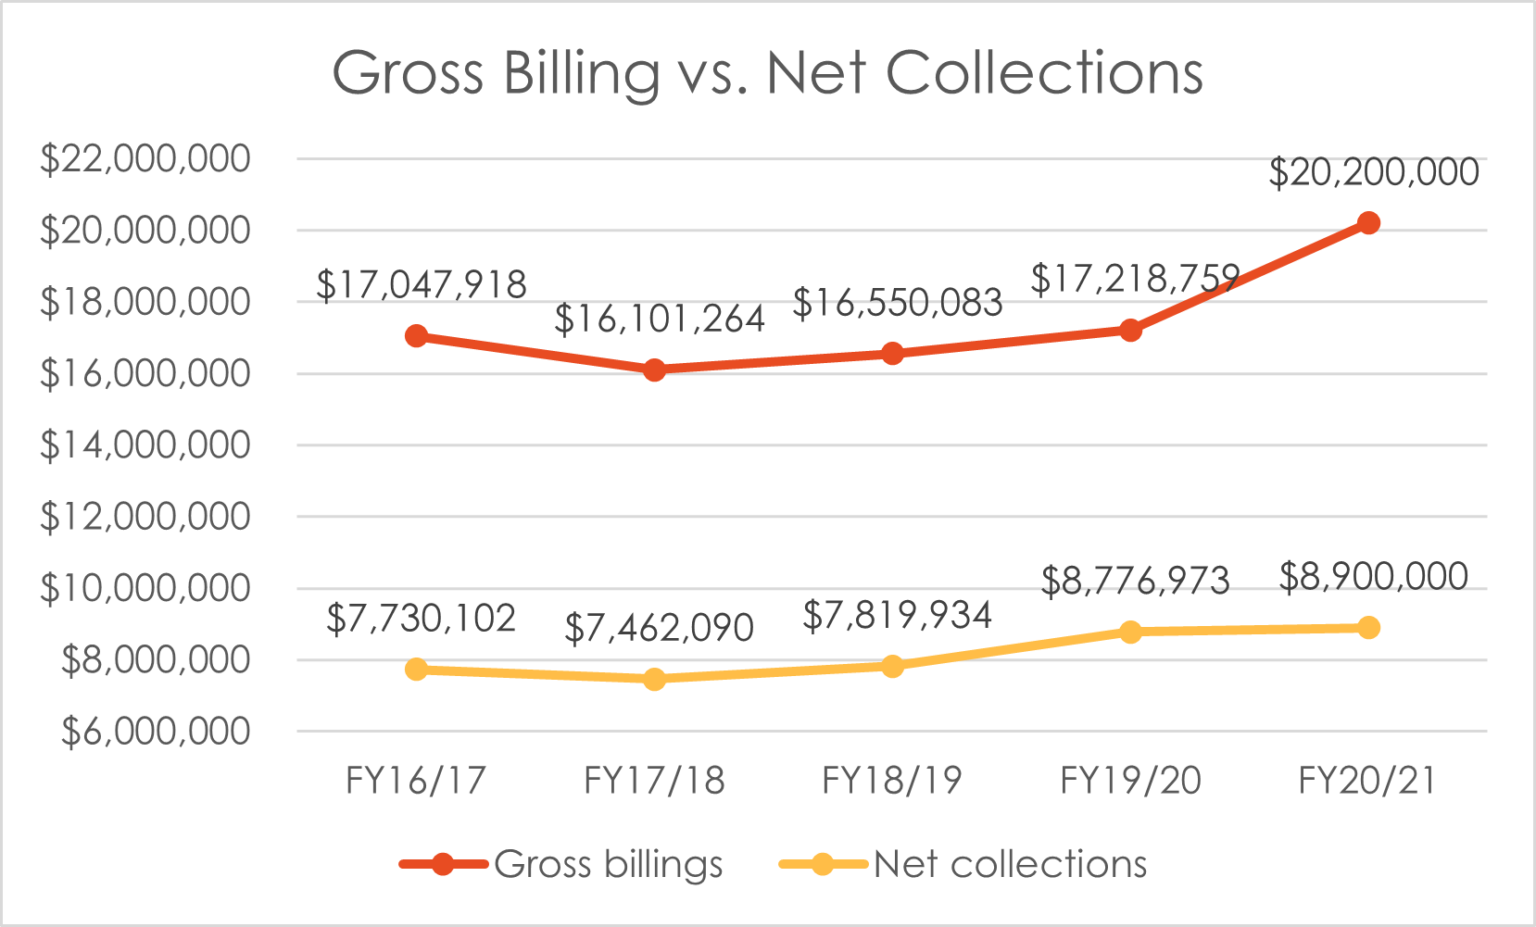The image size is (1536, 927).
Task: Select the $16,550,083 data label
Action: point(897,303)
